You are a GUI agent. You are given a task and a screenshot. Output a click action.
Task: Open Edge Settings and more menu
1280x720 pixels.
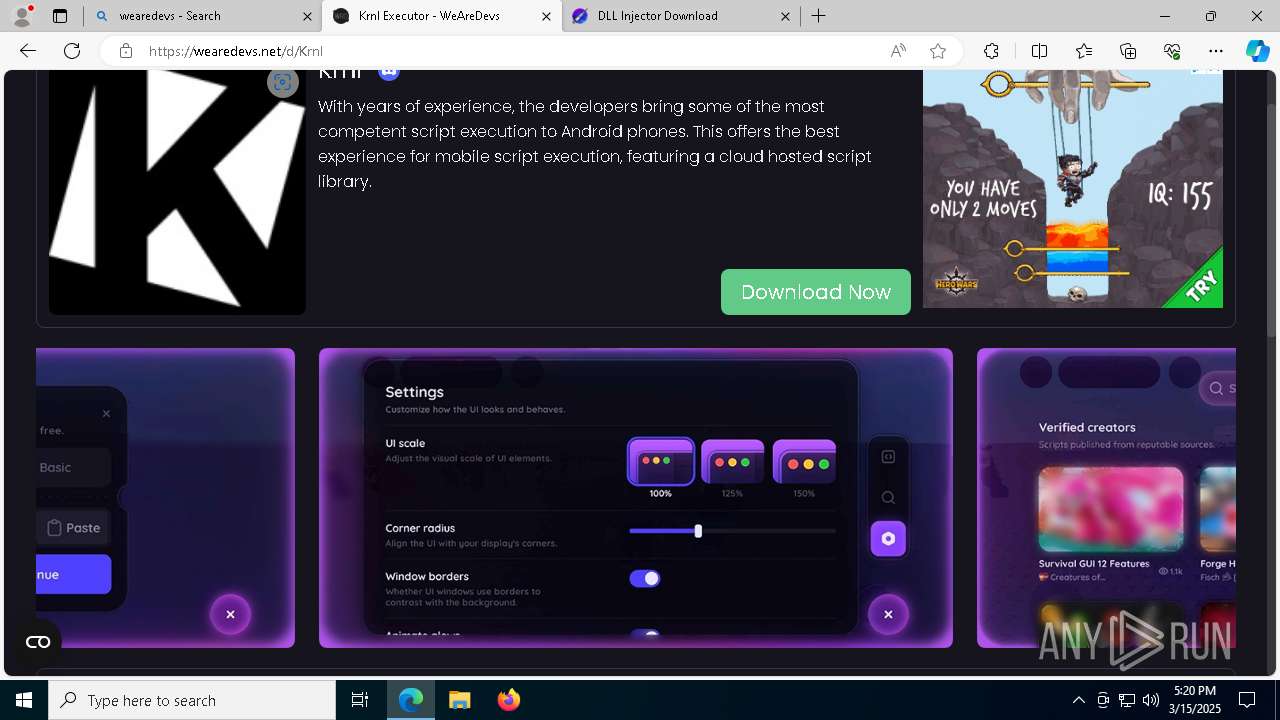coord(1216,51)
